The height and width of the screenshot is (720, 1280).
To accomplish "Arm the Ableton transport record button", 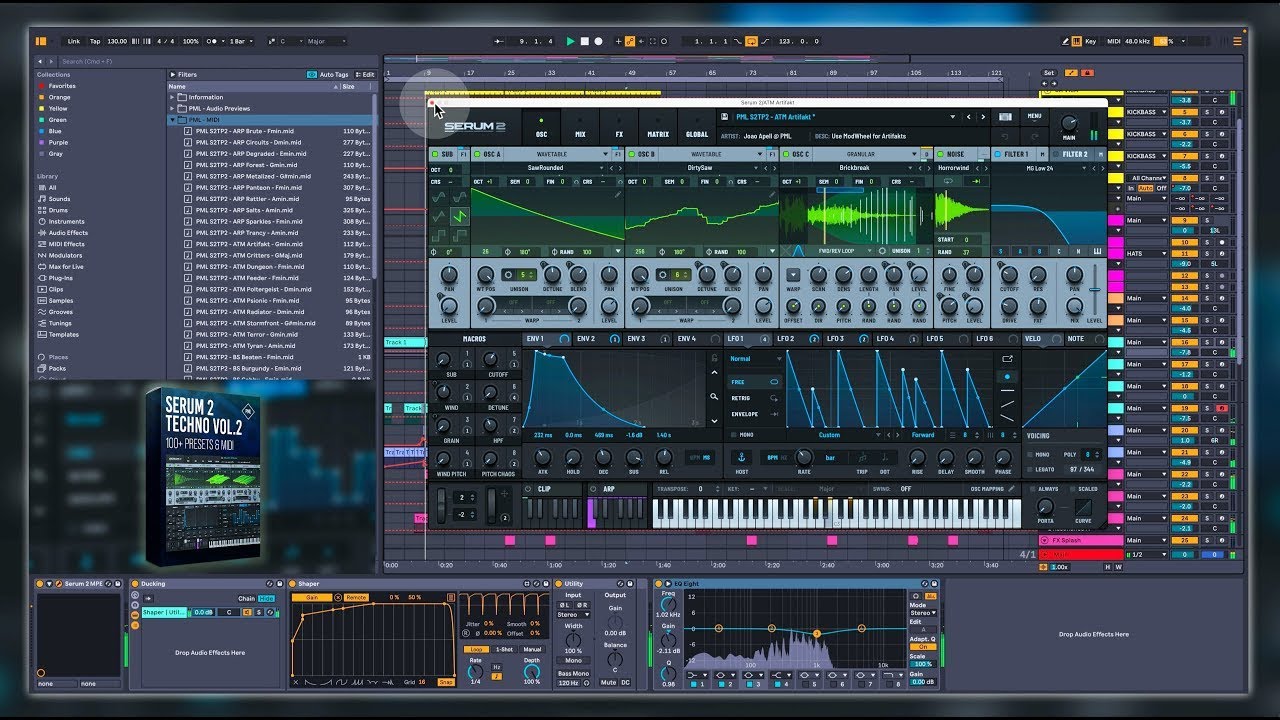I will [x=598, y=41].
